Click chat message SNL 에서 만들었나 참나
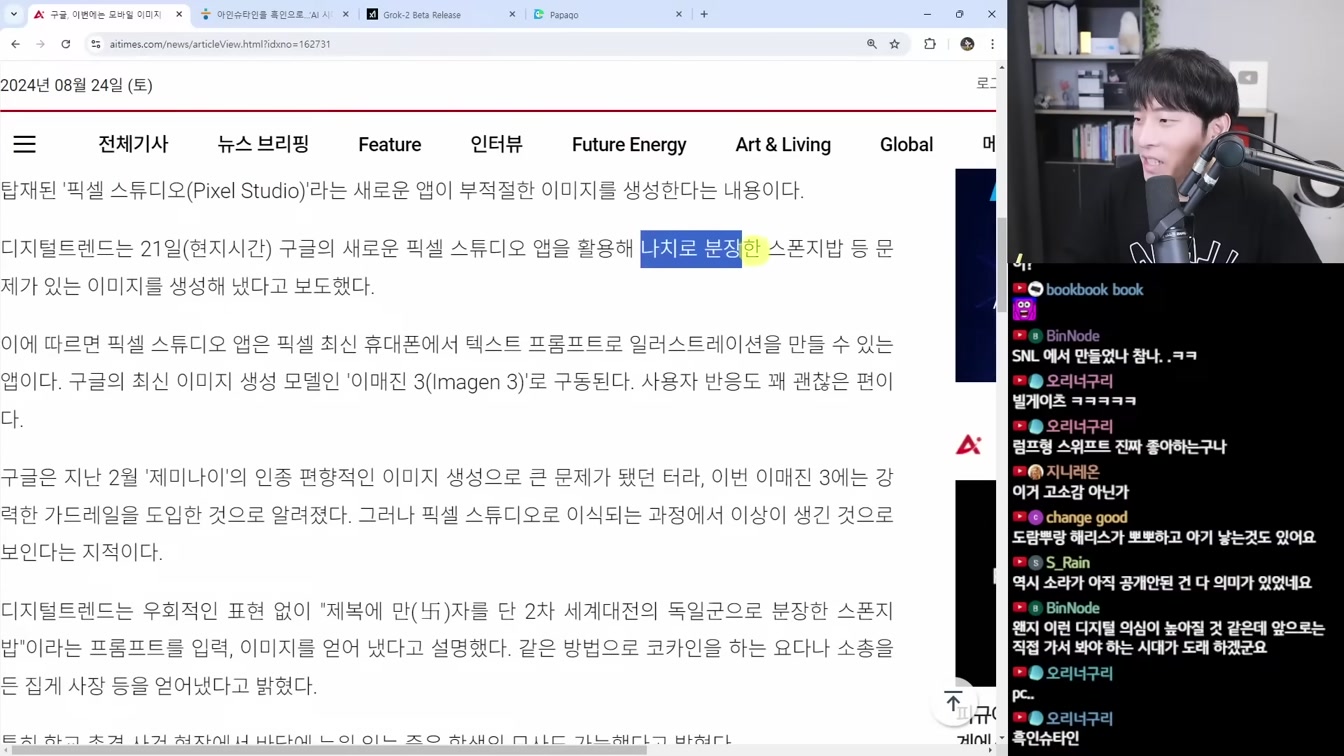Viewport: 1344px width, 756px height. 1104,356
